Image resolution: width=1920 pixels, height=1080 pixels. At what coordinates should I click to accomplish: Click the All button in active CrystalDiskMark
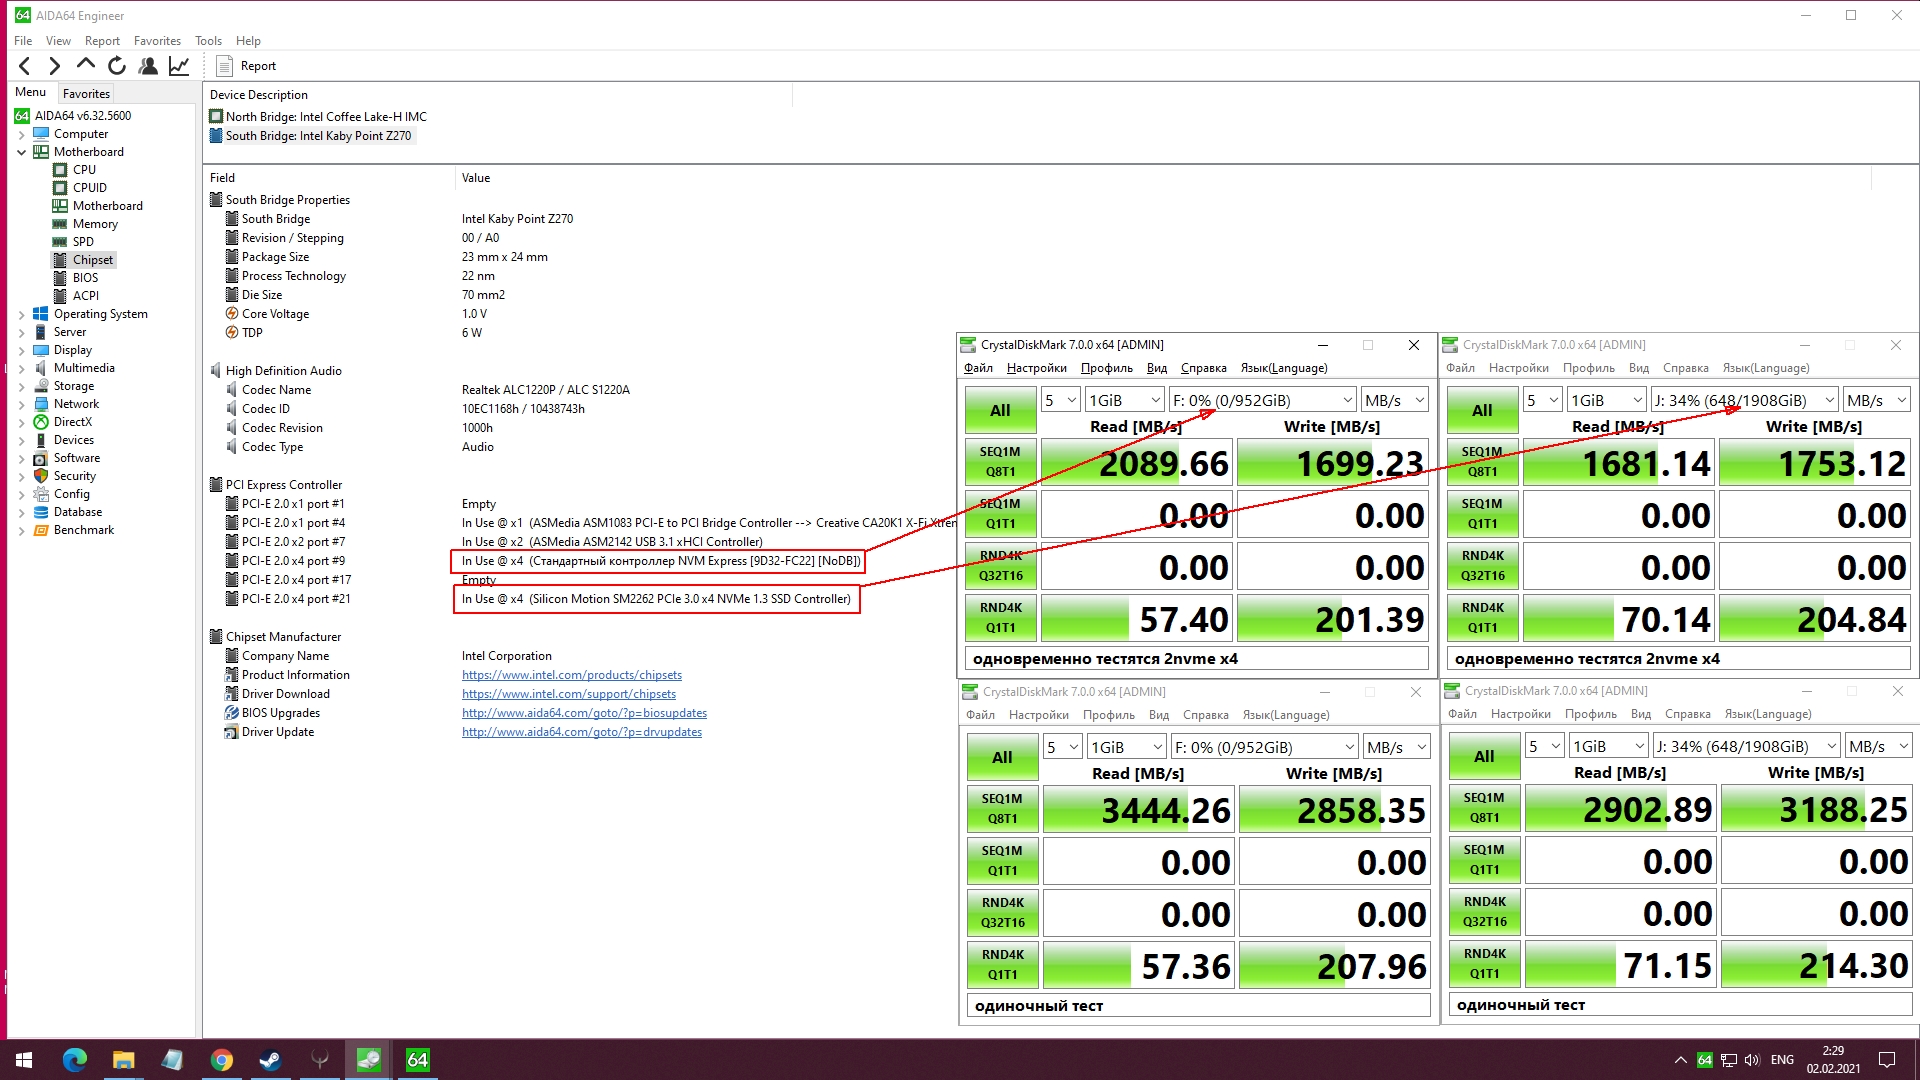point(999,410)
